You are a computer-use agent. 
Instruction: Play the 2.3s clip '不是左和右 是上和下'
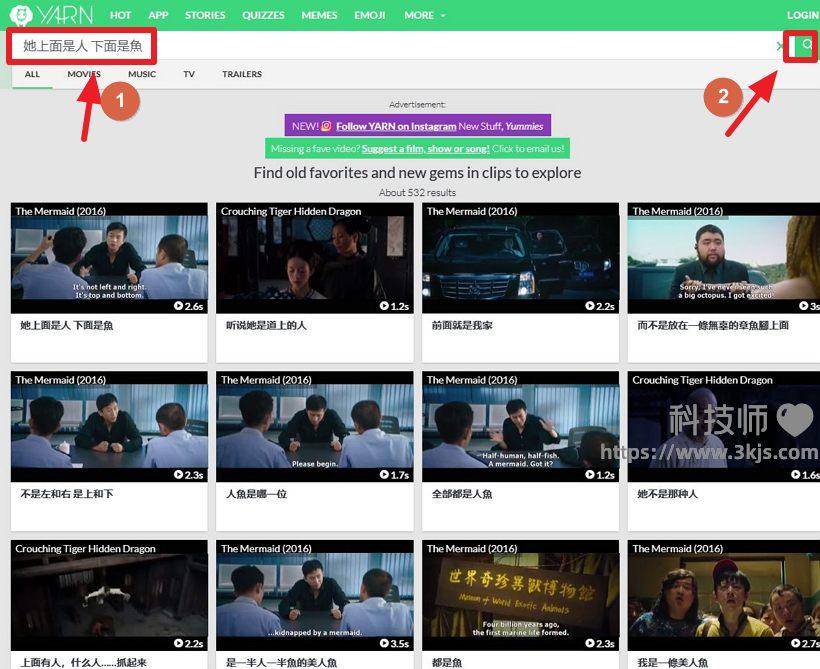click(178, 475)
